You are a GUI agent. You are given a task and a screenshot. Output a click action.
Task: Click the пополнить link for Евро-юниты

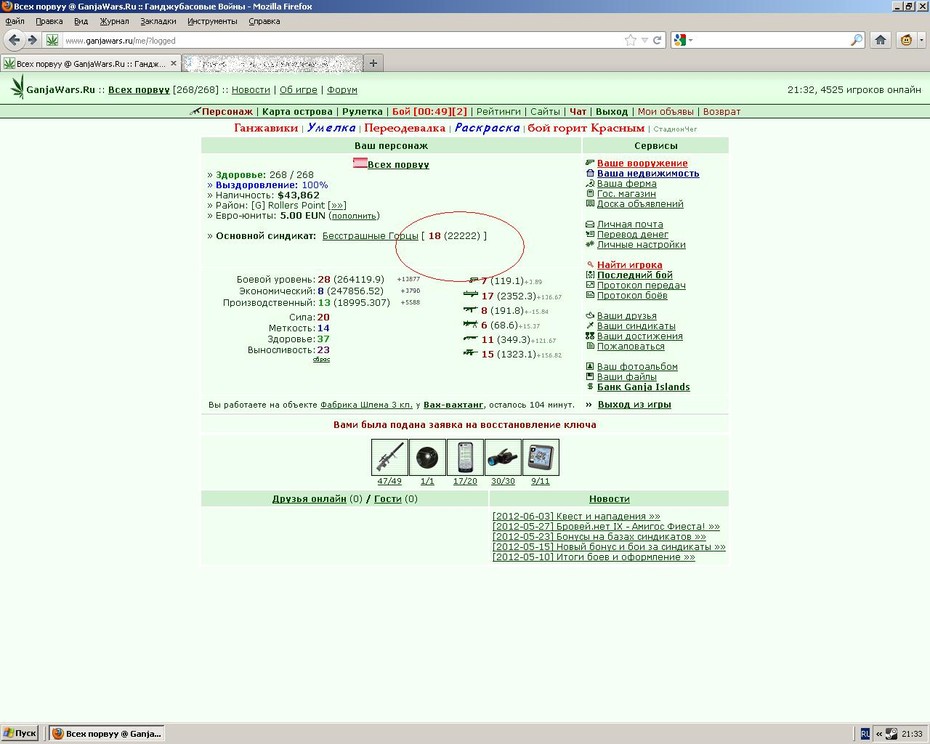point(354,217)
